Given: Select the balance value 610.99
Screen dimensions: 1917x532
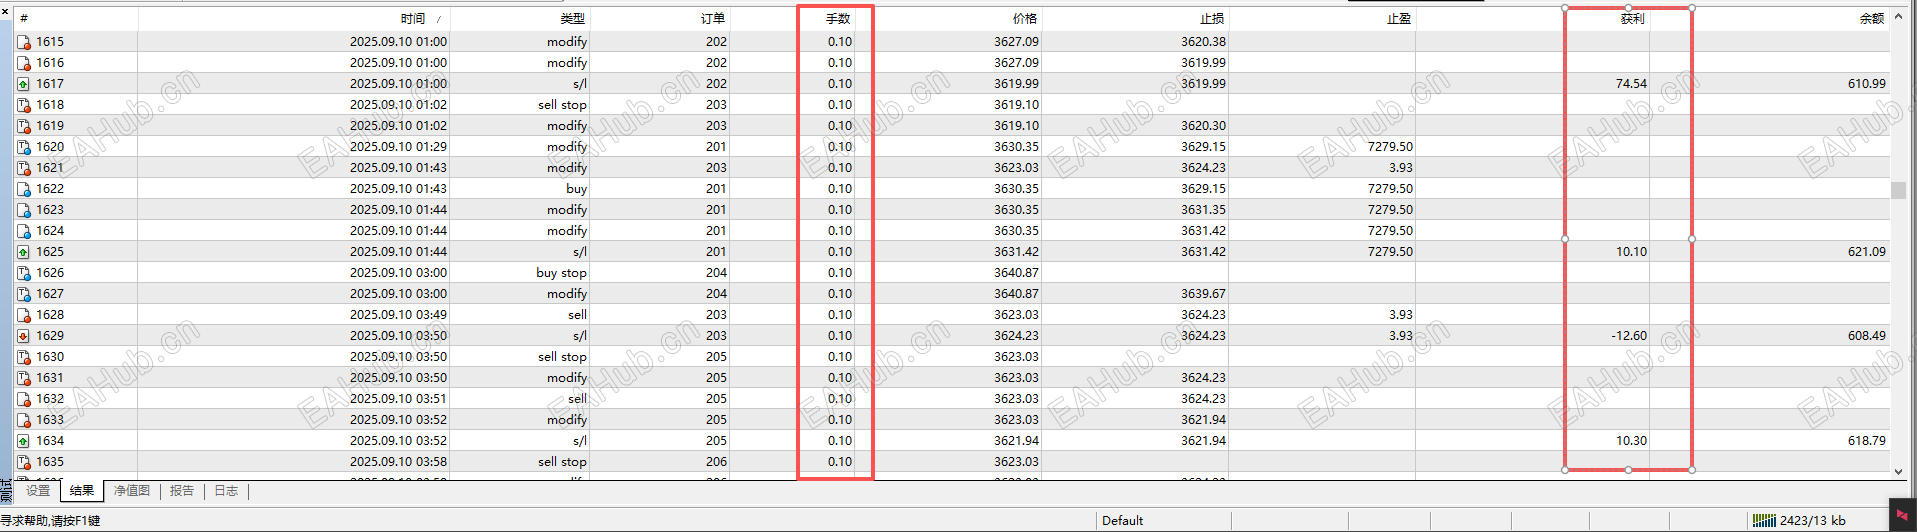Looking at the screenshot, I should 1866,84.
